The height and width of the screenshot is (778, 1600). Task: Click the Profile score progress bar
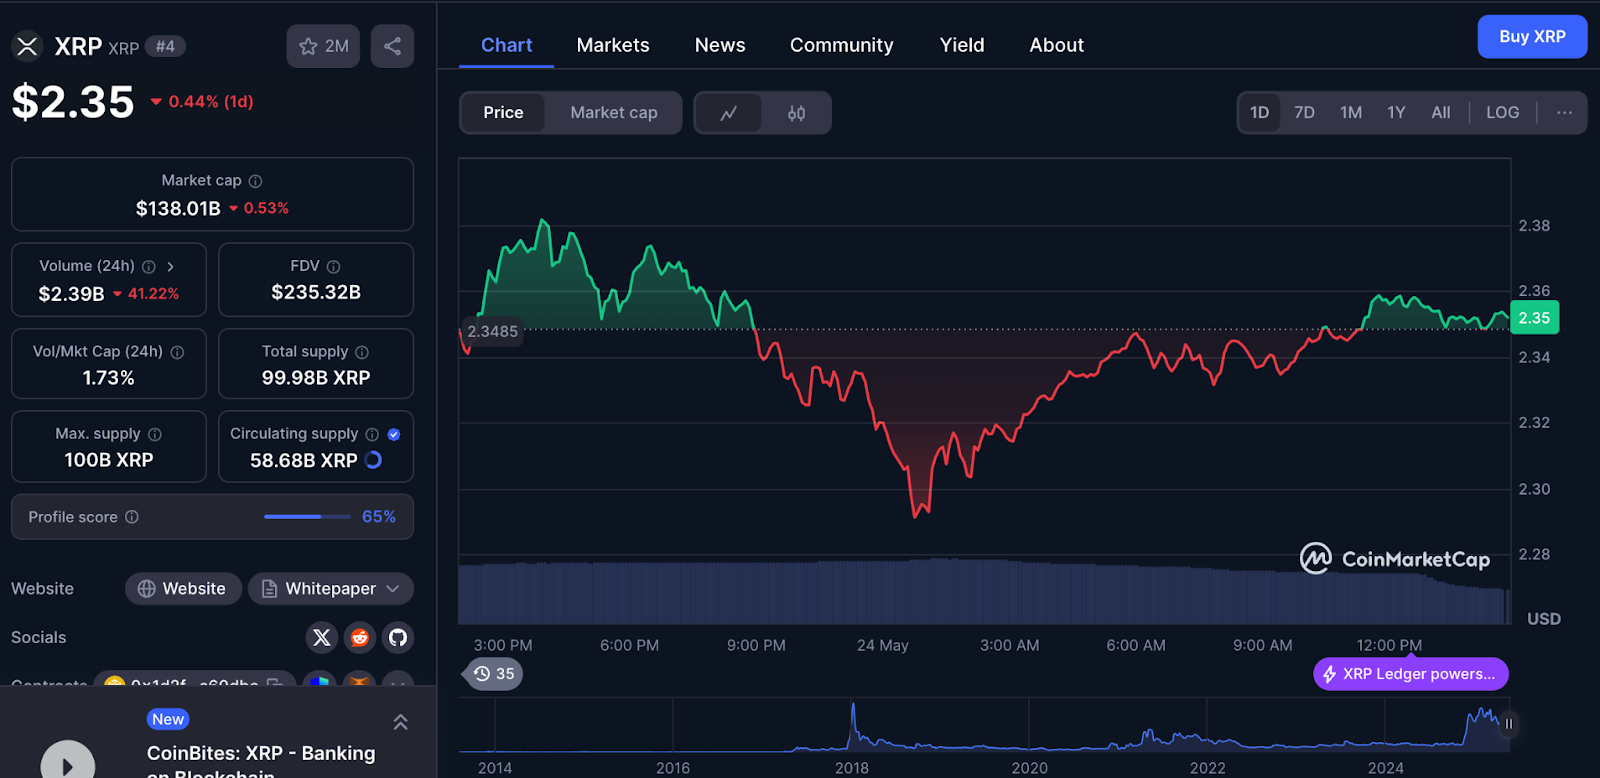click(x=307, y=517)
